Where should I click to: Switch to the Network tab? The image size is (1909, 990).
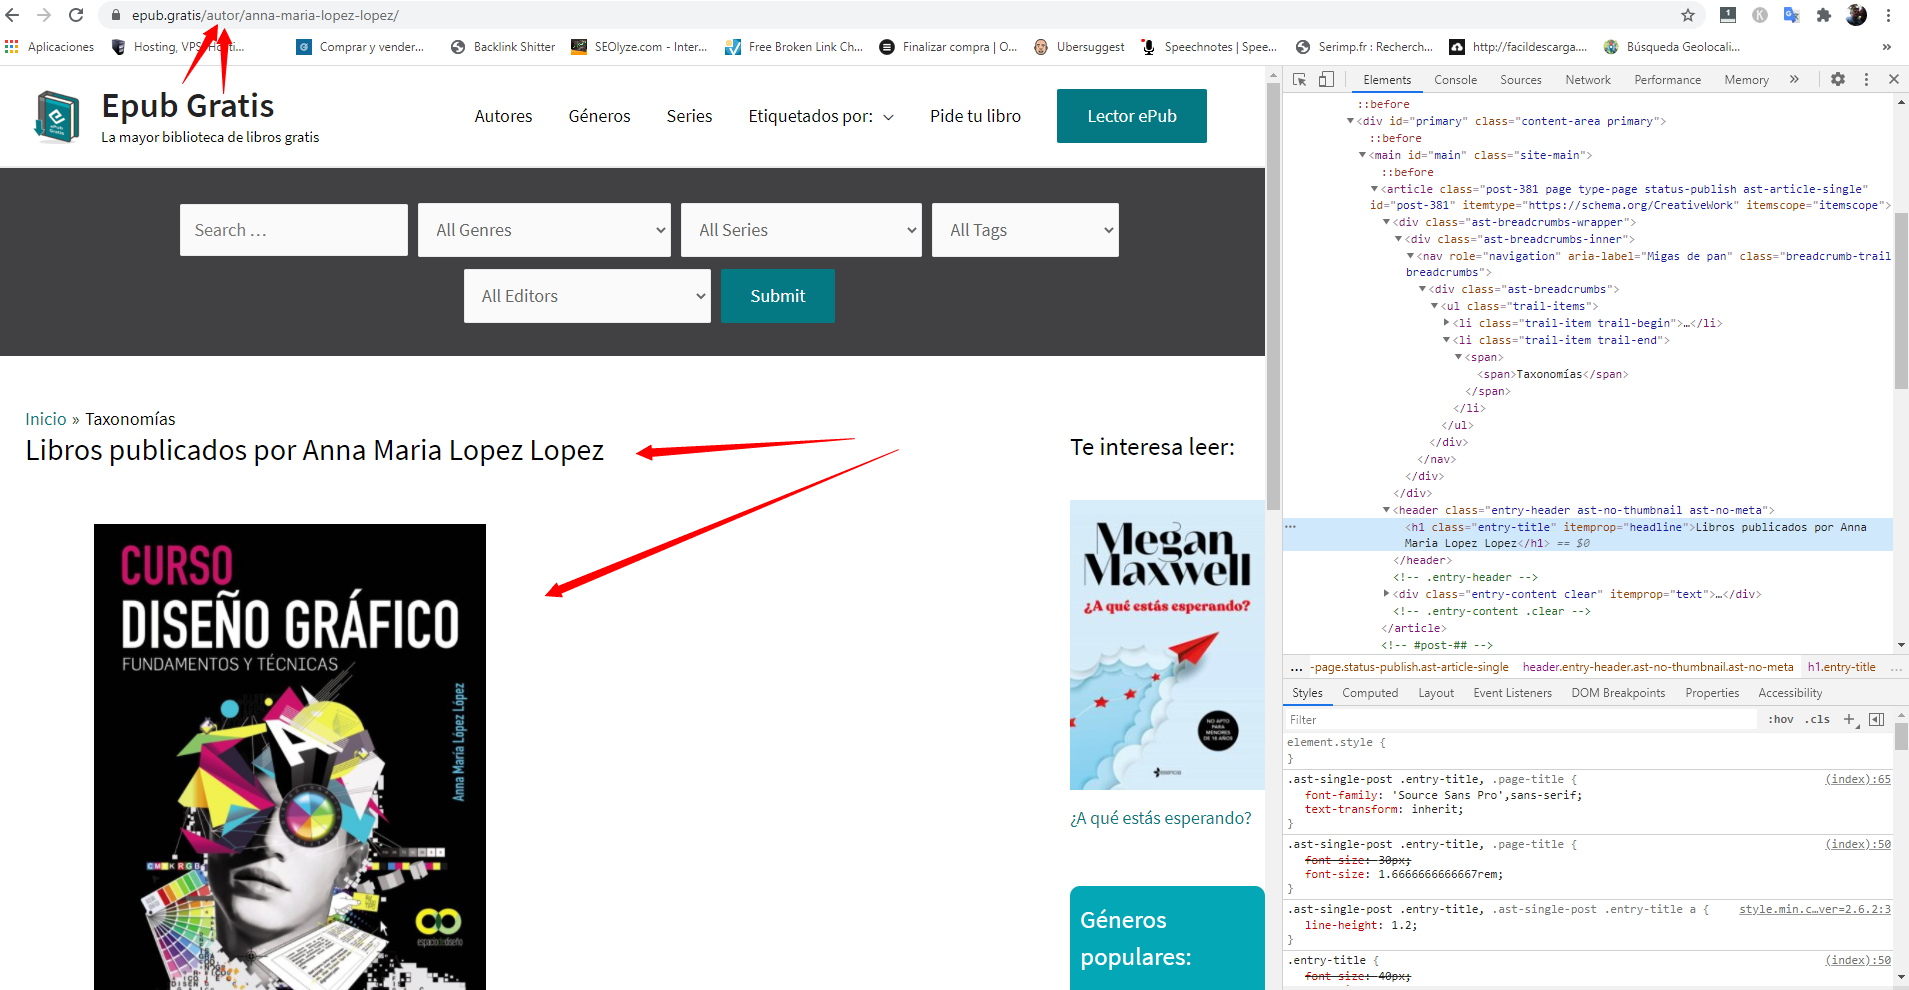point(1588,80)
